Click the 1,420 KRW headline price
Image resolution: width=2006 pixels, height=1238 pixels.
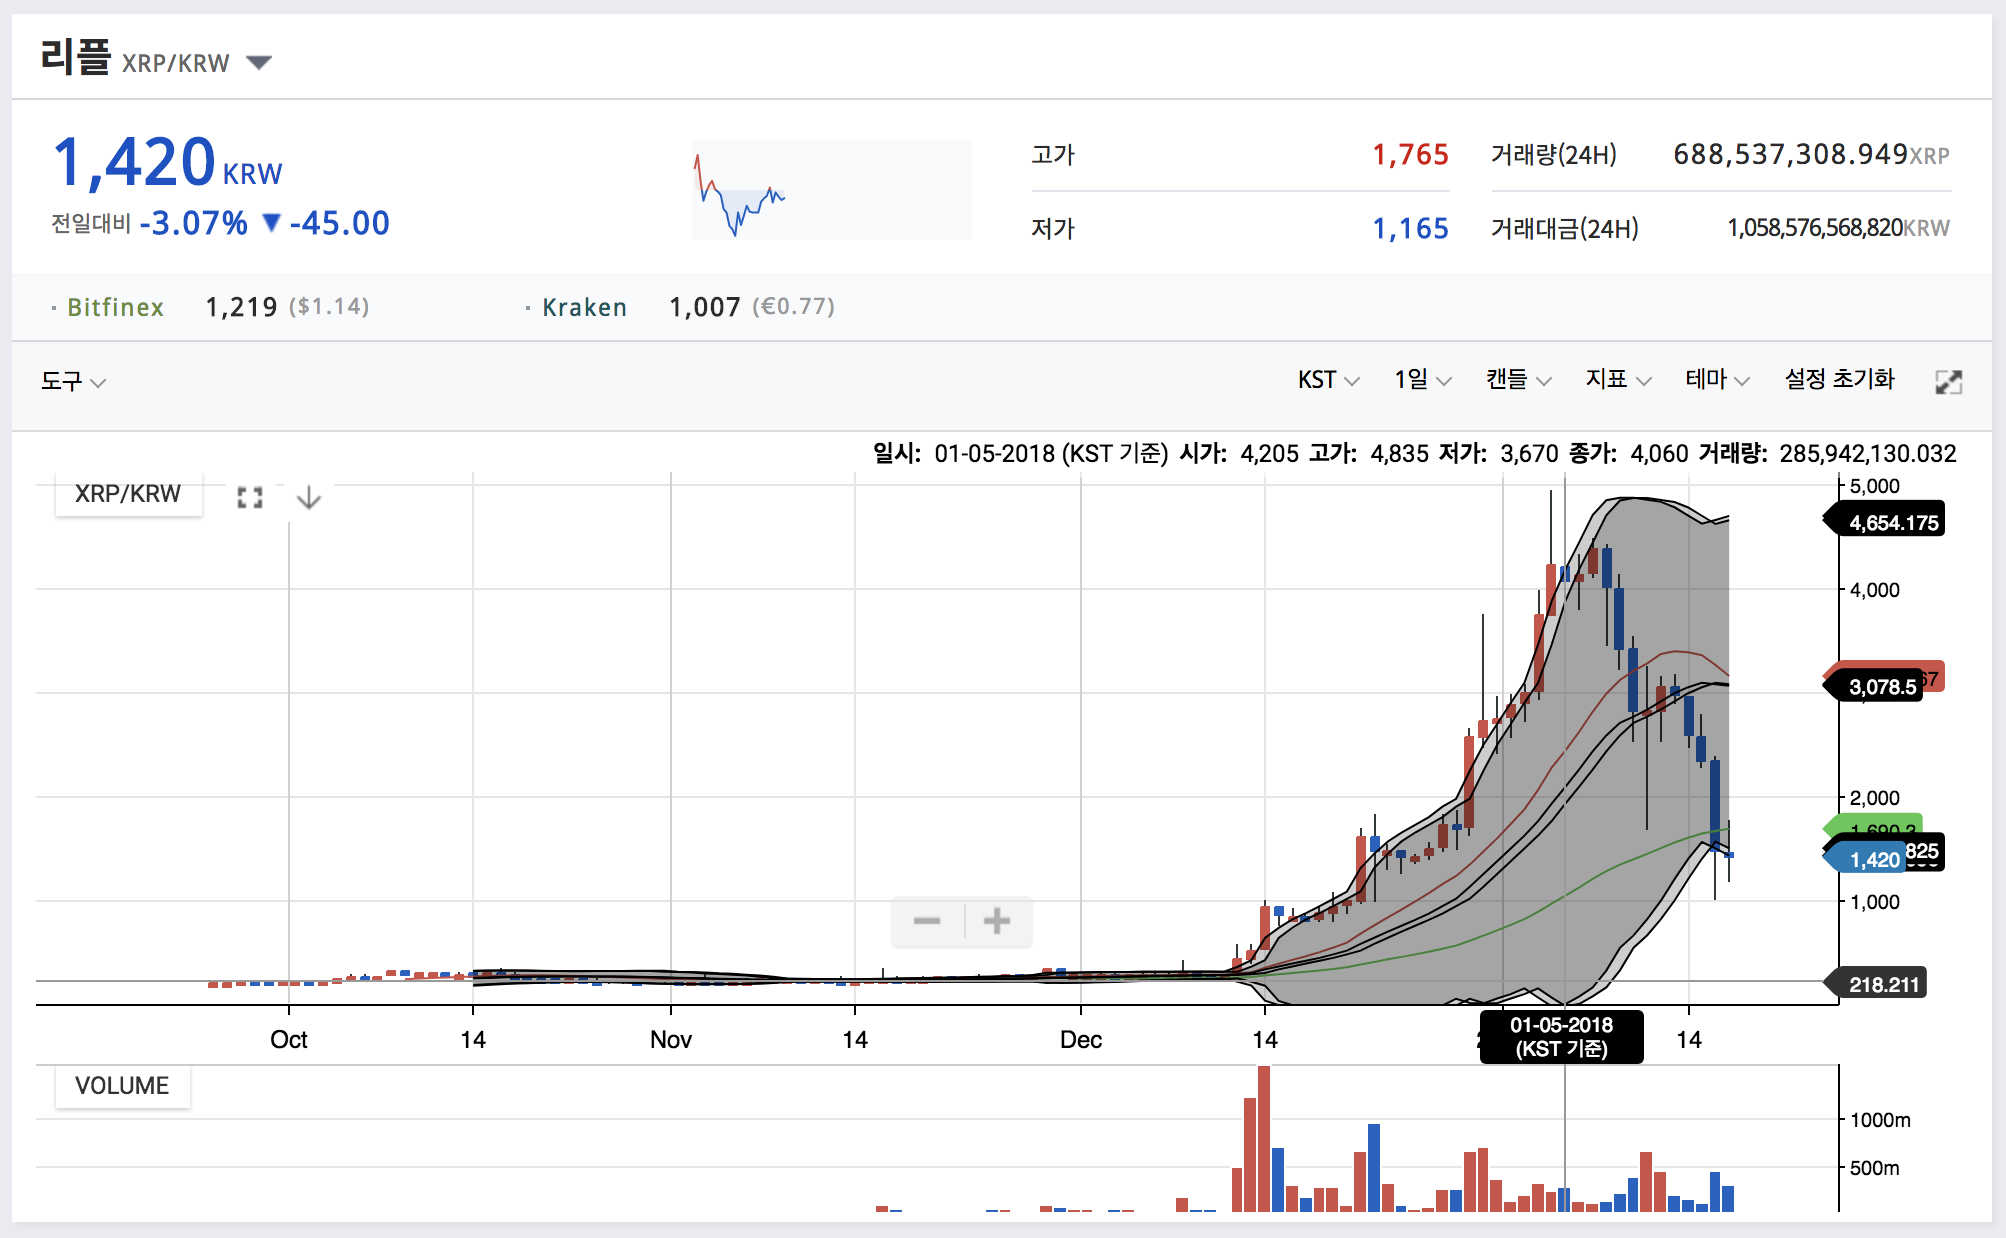click(167, 164)
